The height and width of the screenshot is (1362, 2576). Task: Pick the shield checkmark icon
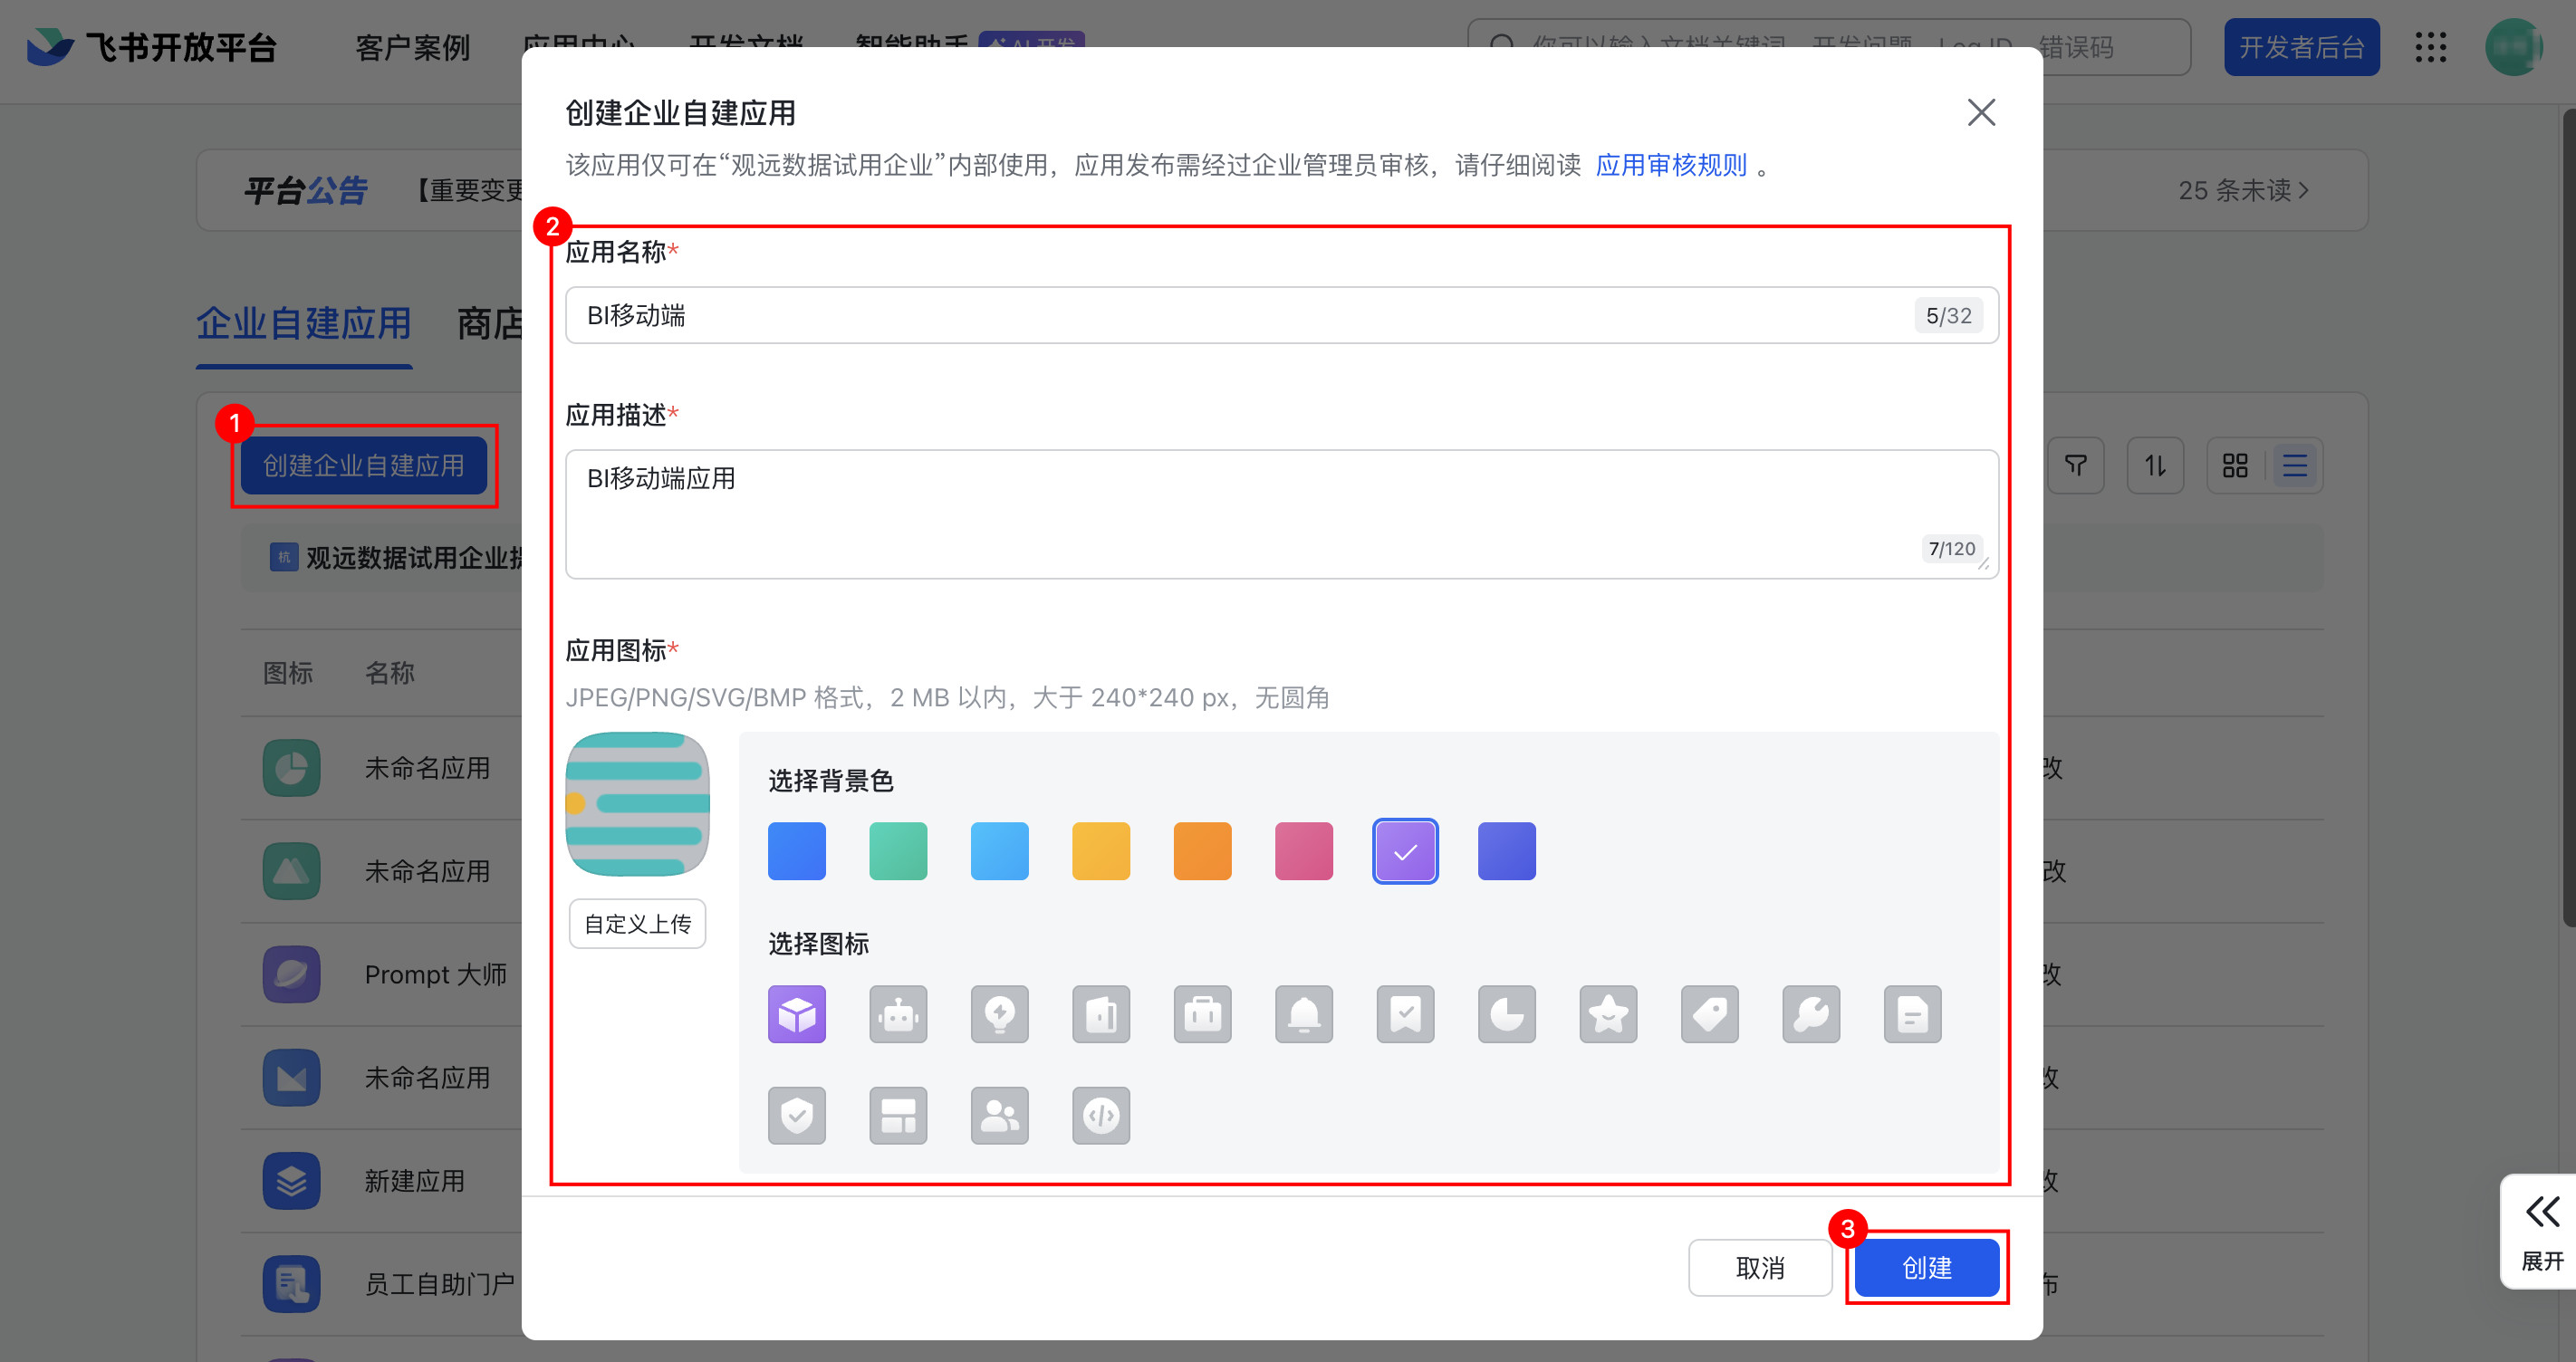(x=797, y=1115)
